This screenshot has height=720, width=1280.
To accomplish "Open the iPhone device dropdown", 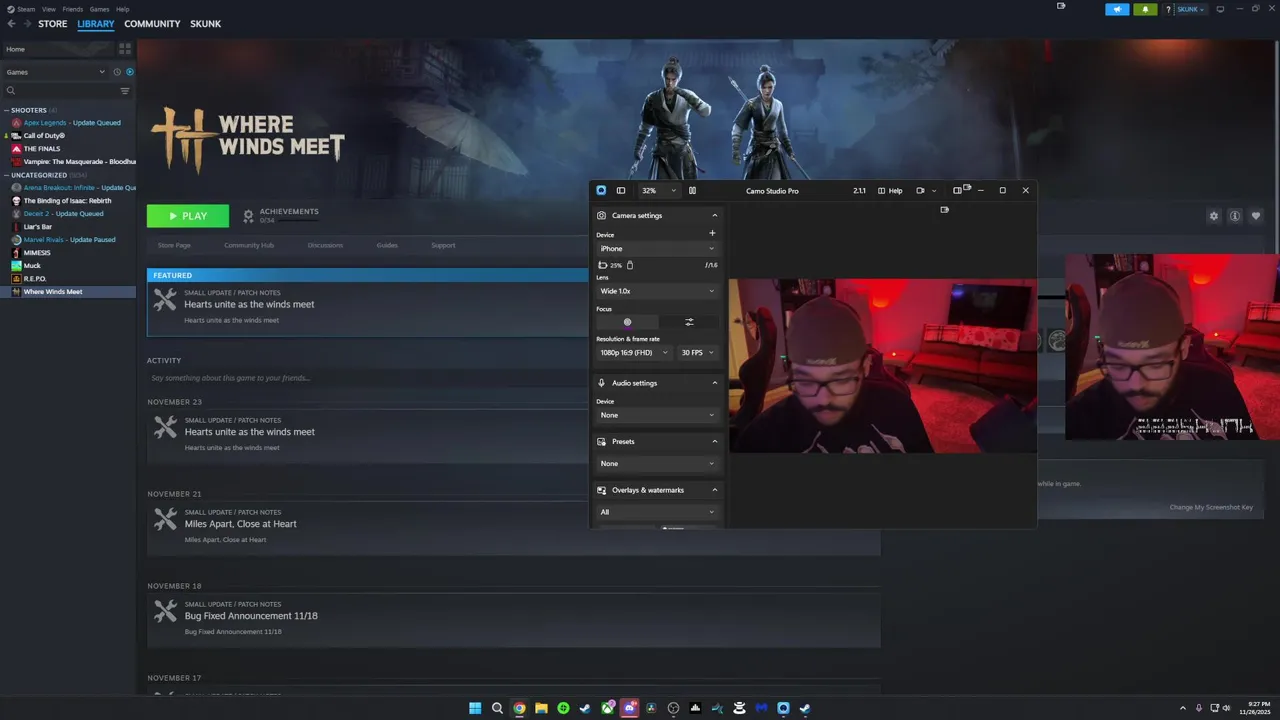I will 657,248.
